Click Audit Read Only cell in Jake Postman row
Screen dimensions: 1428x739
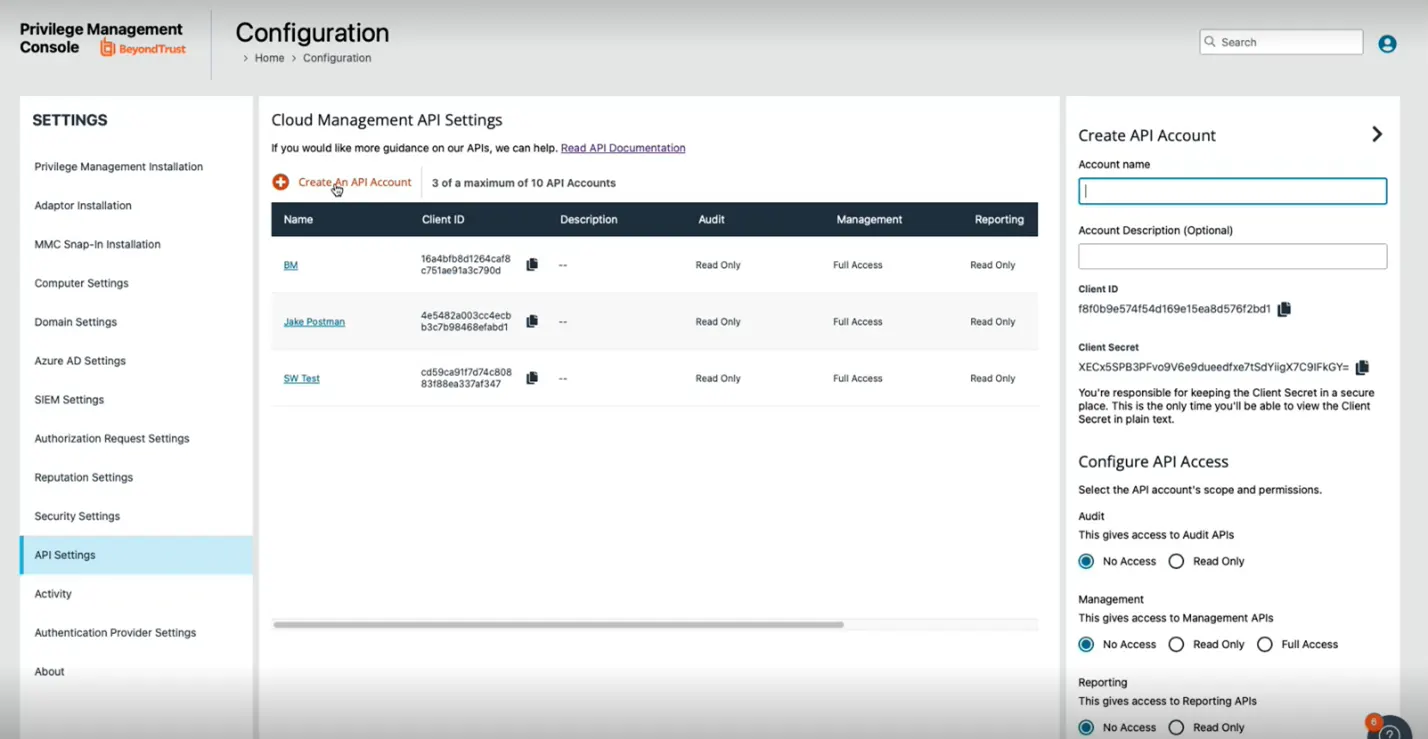click(x=718, y=322)
